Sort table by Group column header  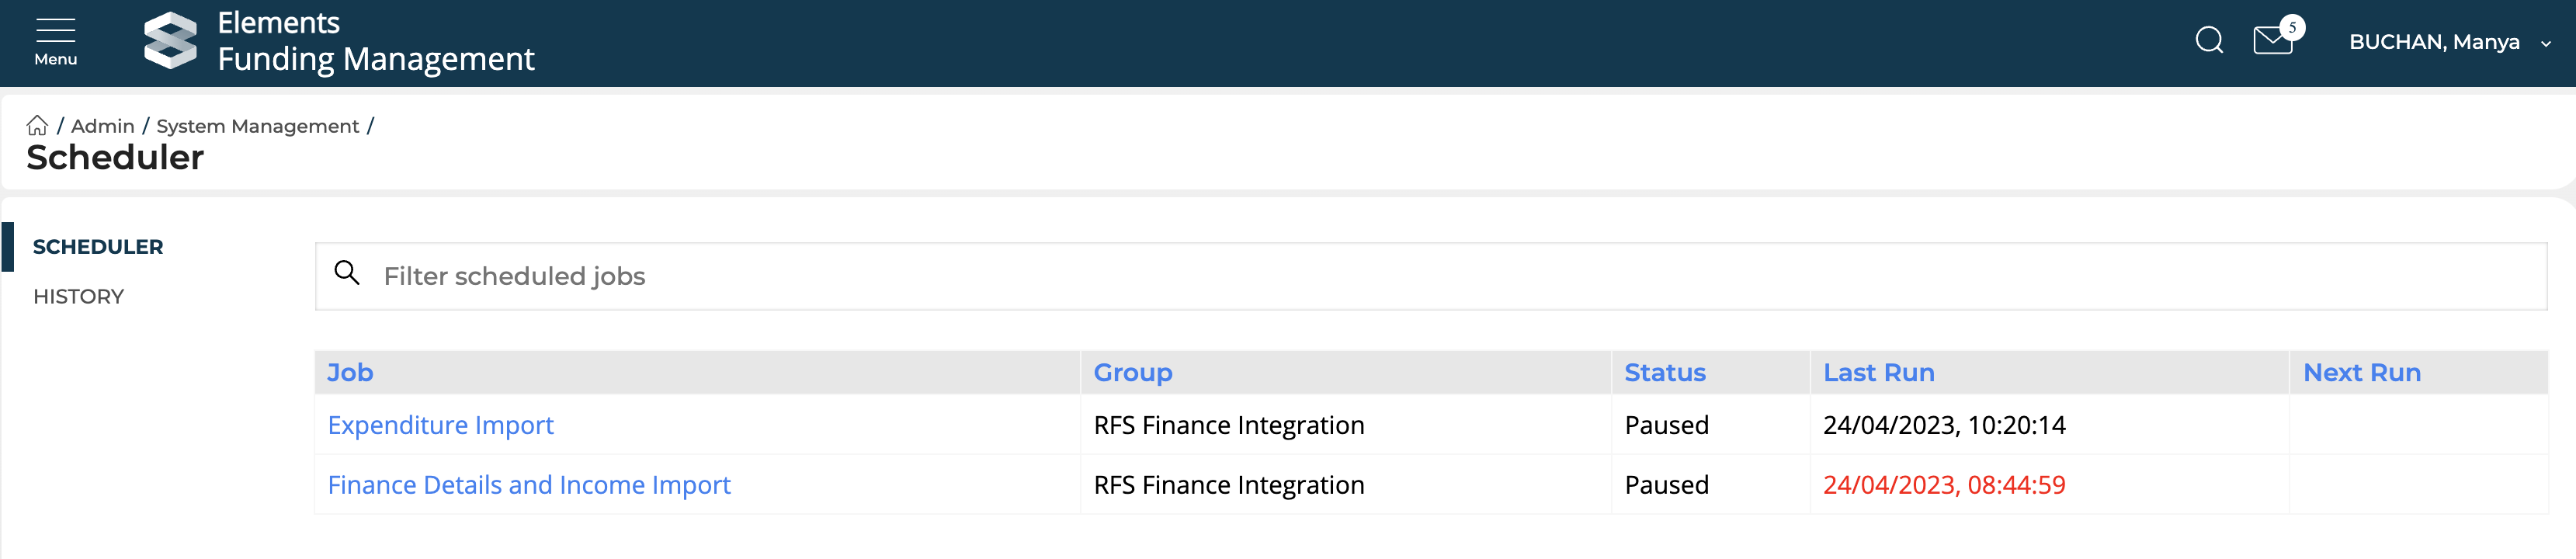pos(1132,373)
